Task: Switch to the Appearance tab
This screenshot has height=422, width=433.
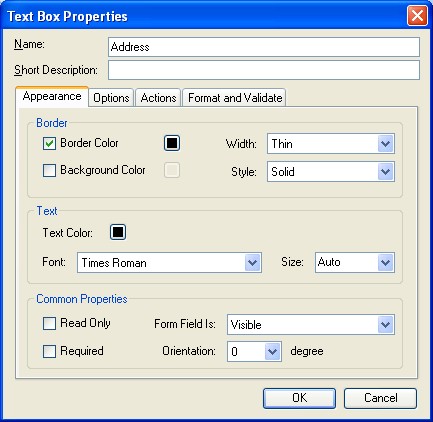Action: tap(52, 97)
